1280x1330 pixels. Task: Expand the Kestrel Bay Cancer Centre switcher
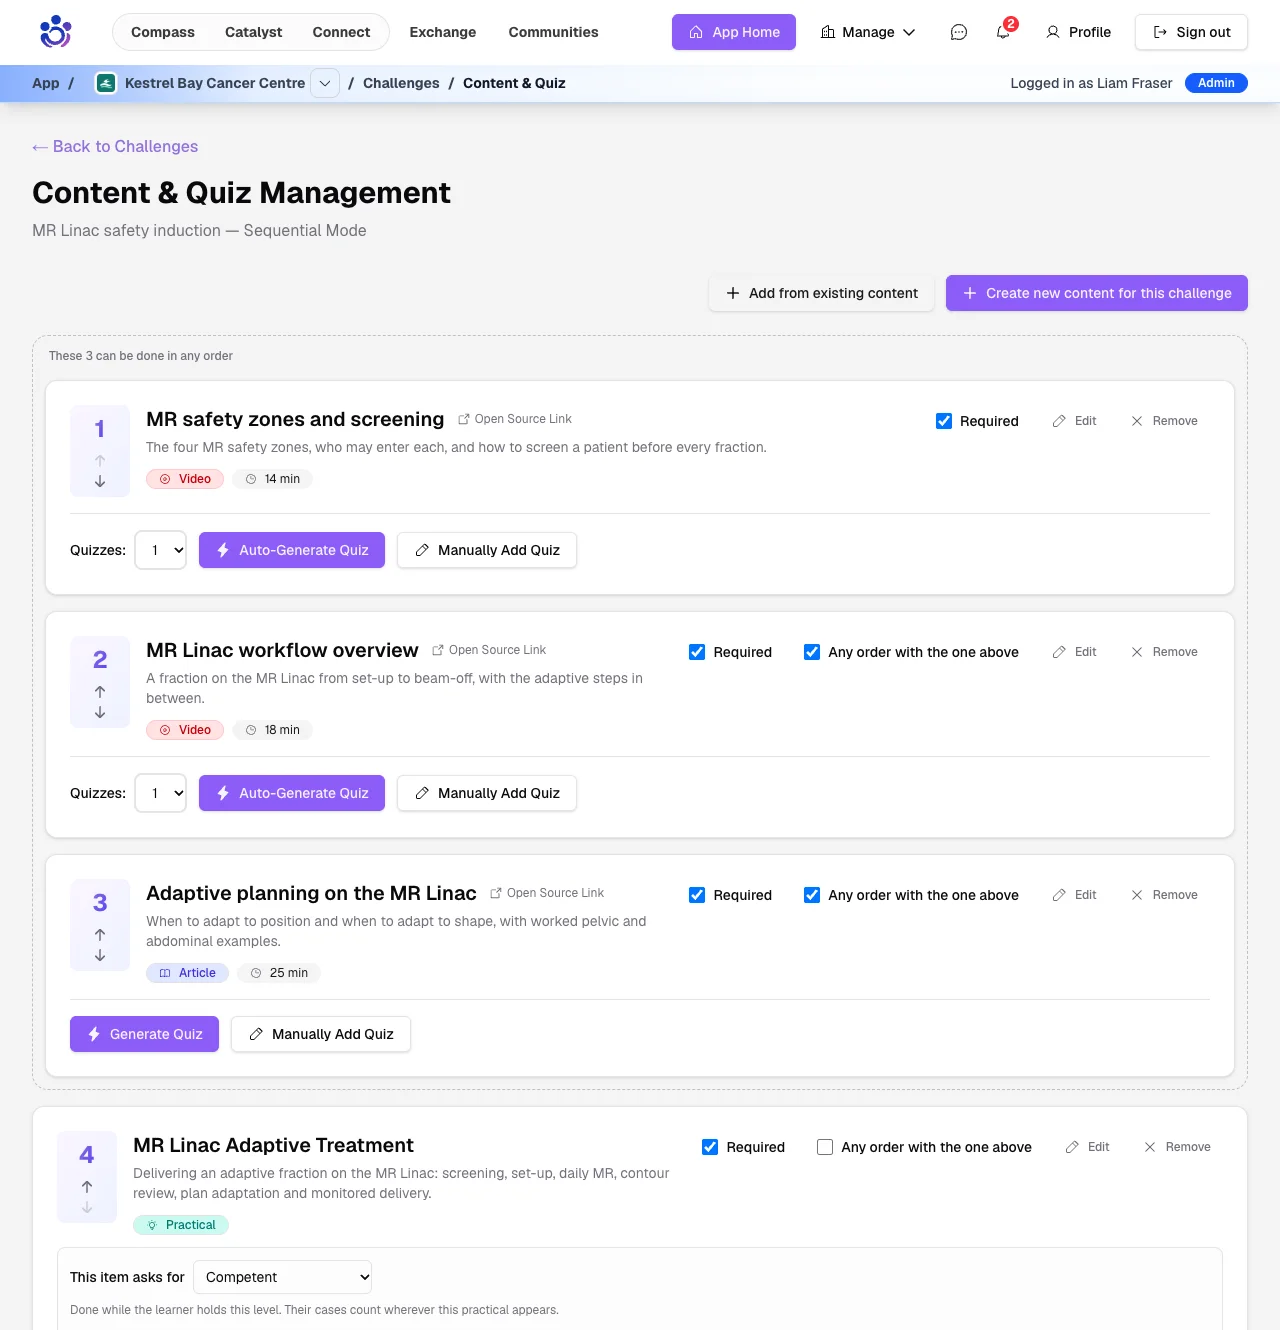(325, 83)
